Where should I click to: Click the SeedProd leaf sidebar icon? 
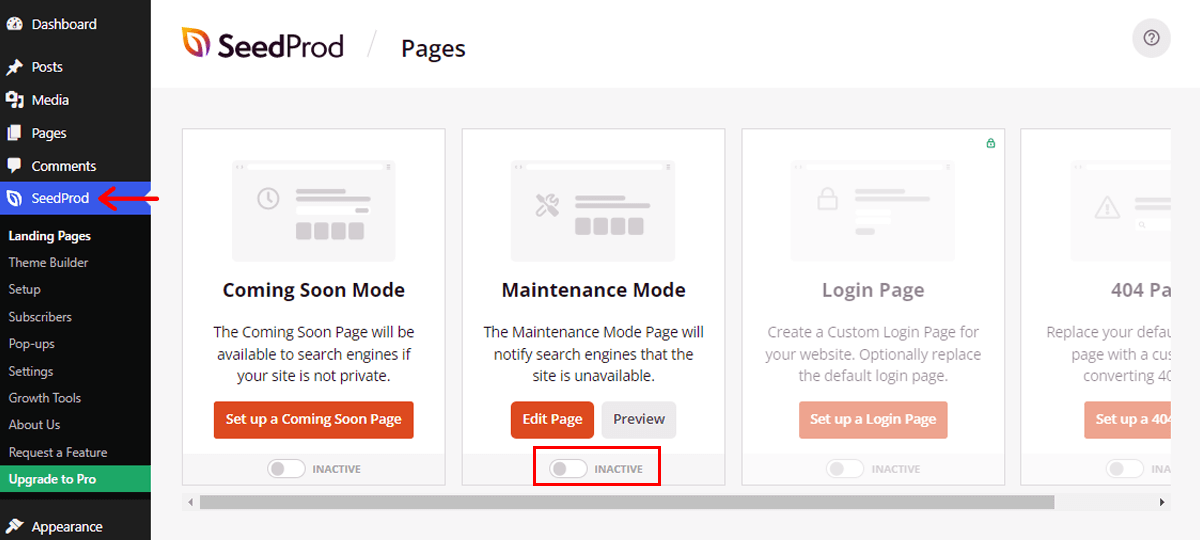tap(14, 198)
